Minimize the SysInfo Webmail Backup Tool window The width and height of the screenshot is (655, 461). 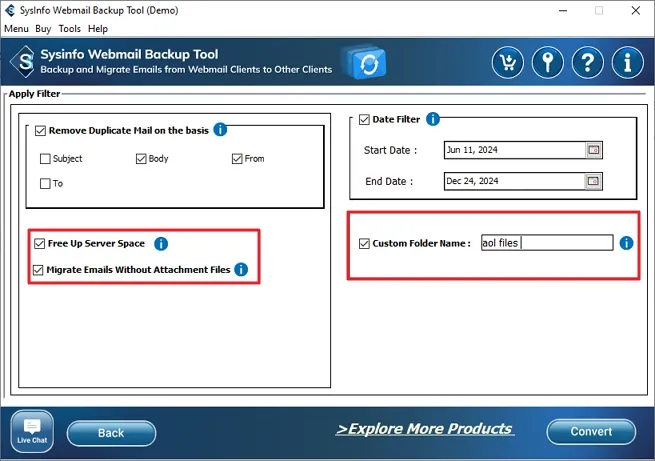[563, 10]
